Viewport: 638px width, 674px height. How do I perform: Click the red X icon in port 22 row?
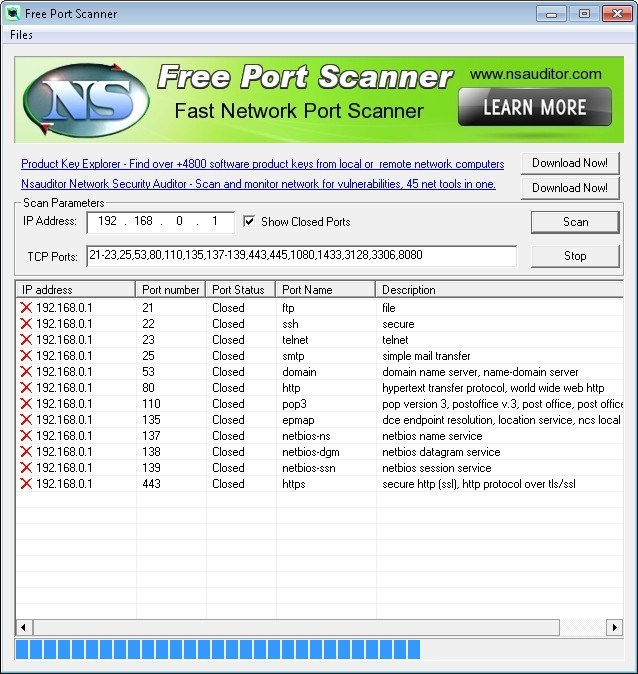click(26, 324)
